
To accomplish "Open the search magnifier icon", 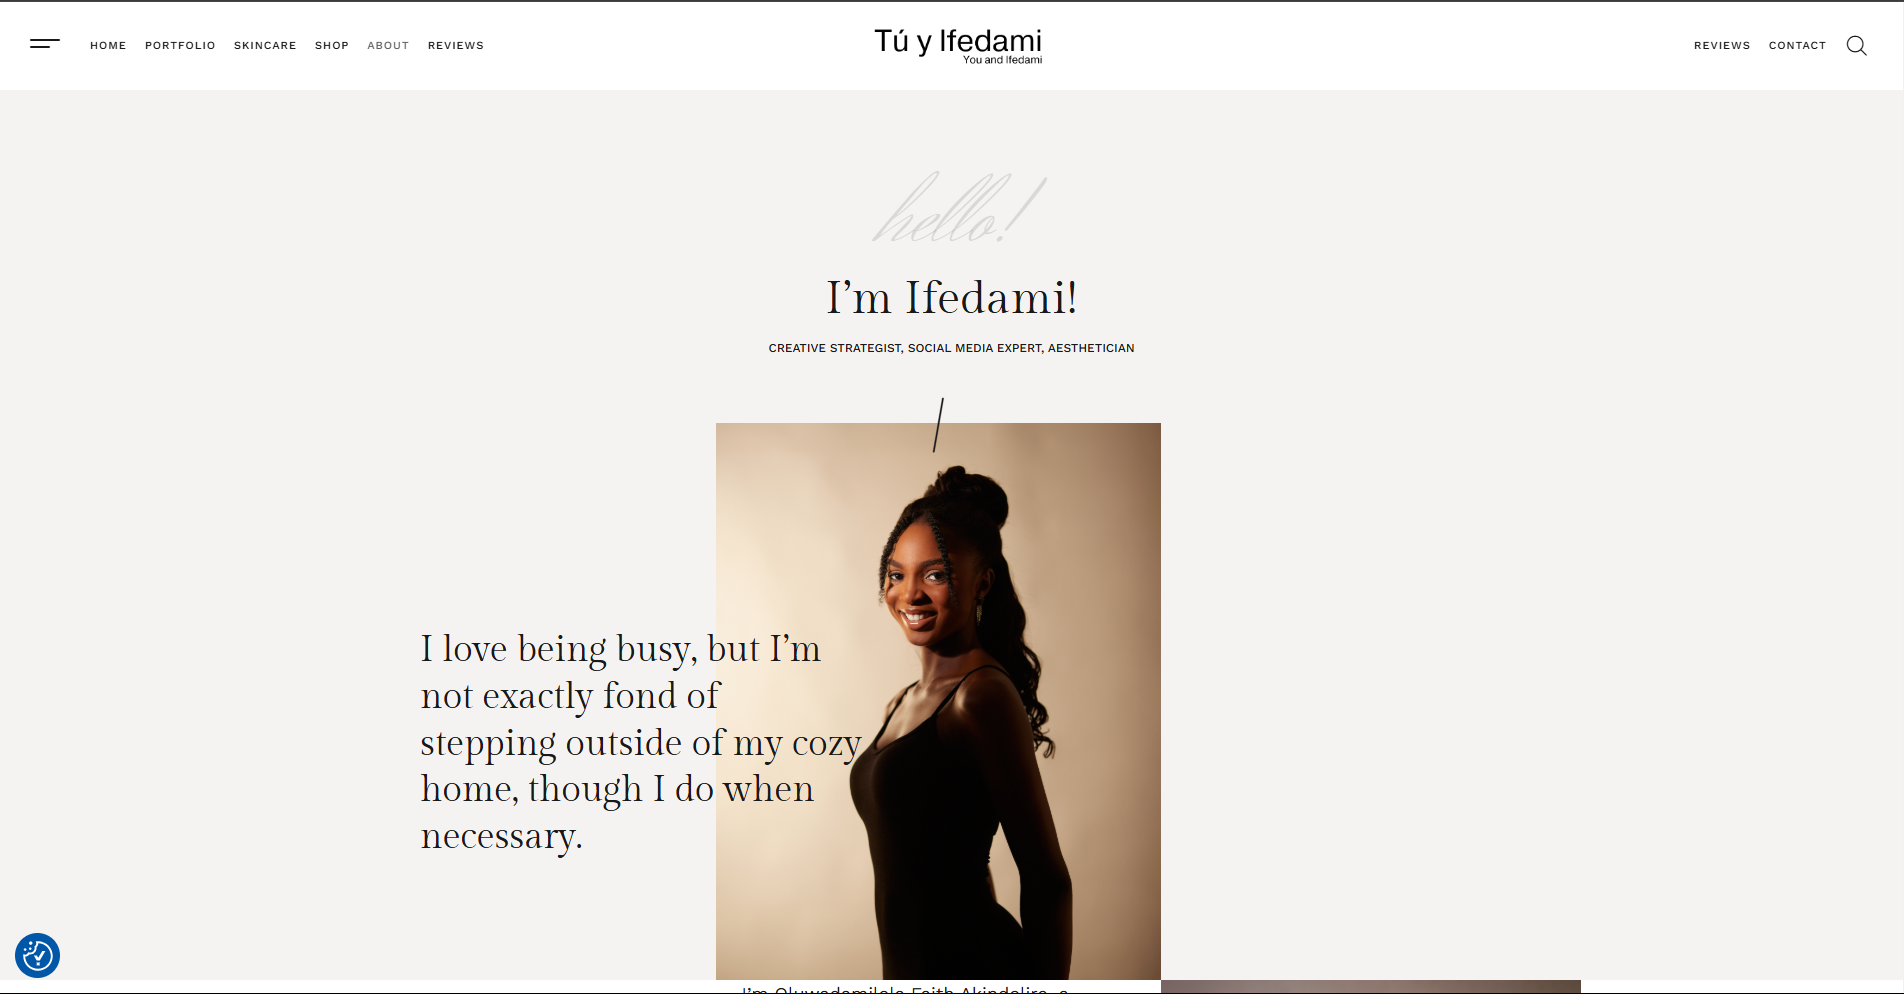I will pyautogui.click(x=1856, y=46).
